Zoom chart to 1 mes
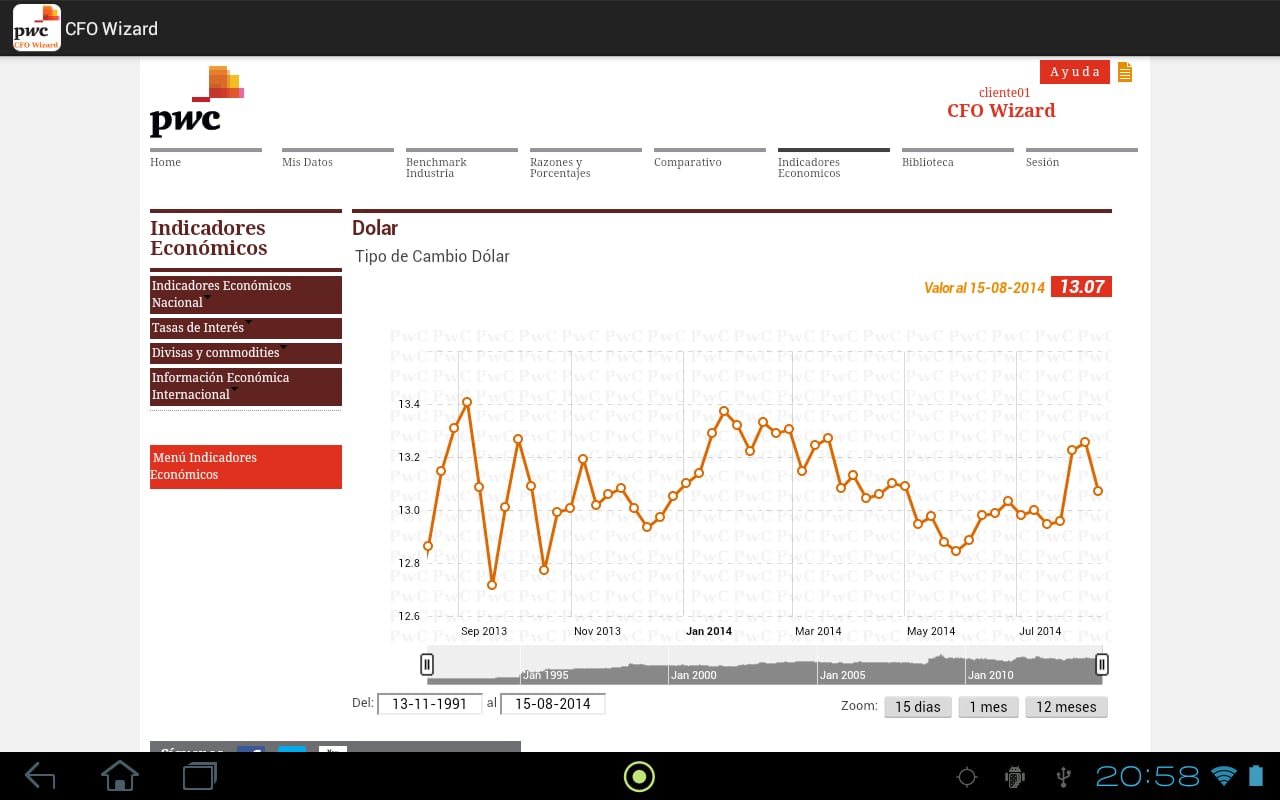This screenshot has height=800, width=1280. 989,707
